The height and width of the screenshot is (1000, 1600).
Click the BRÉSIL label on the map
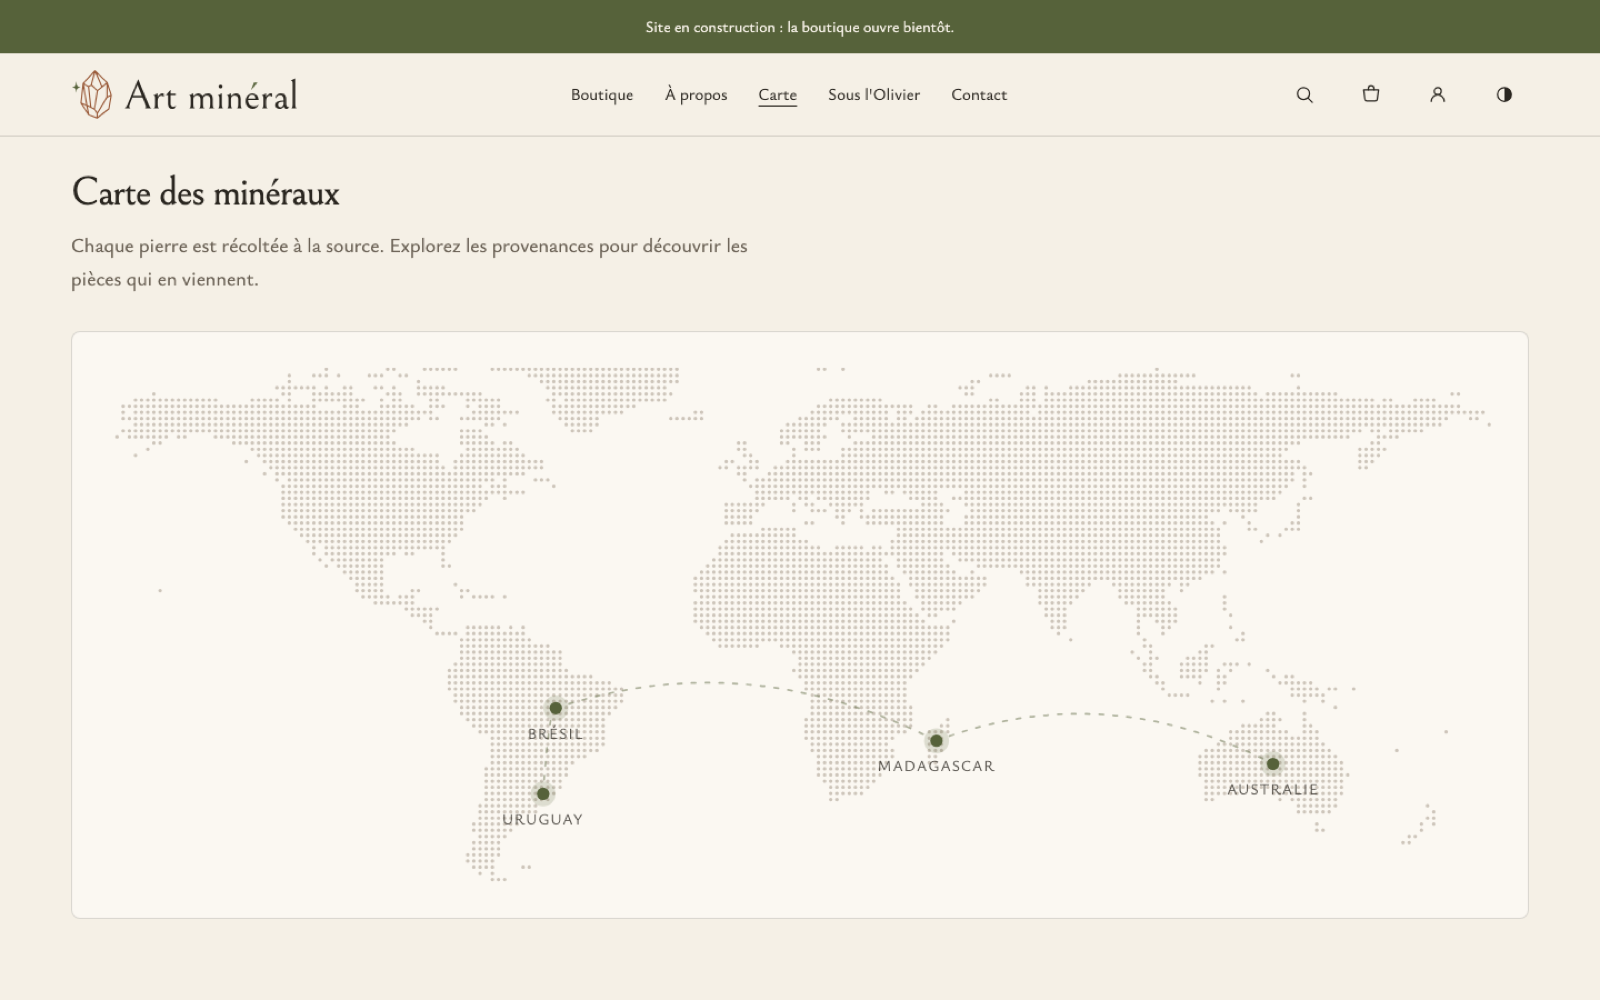(556, 734)
